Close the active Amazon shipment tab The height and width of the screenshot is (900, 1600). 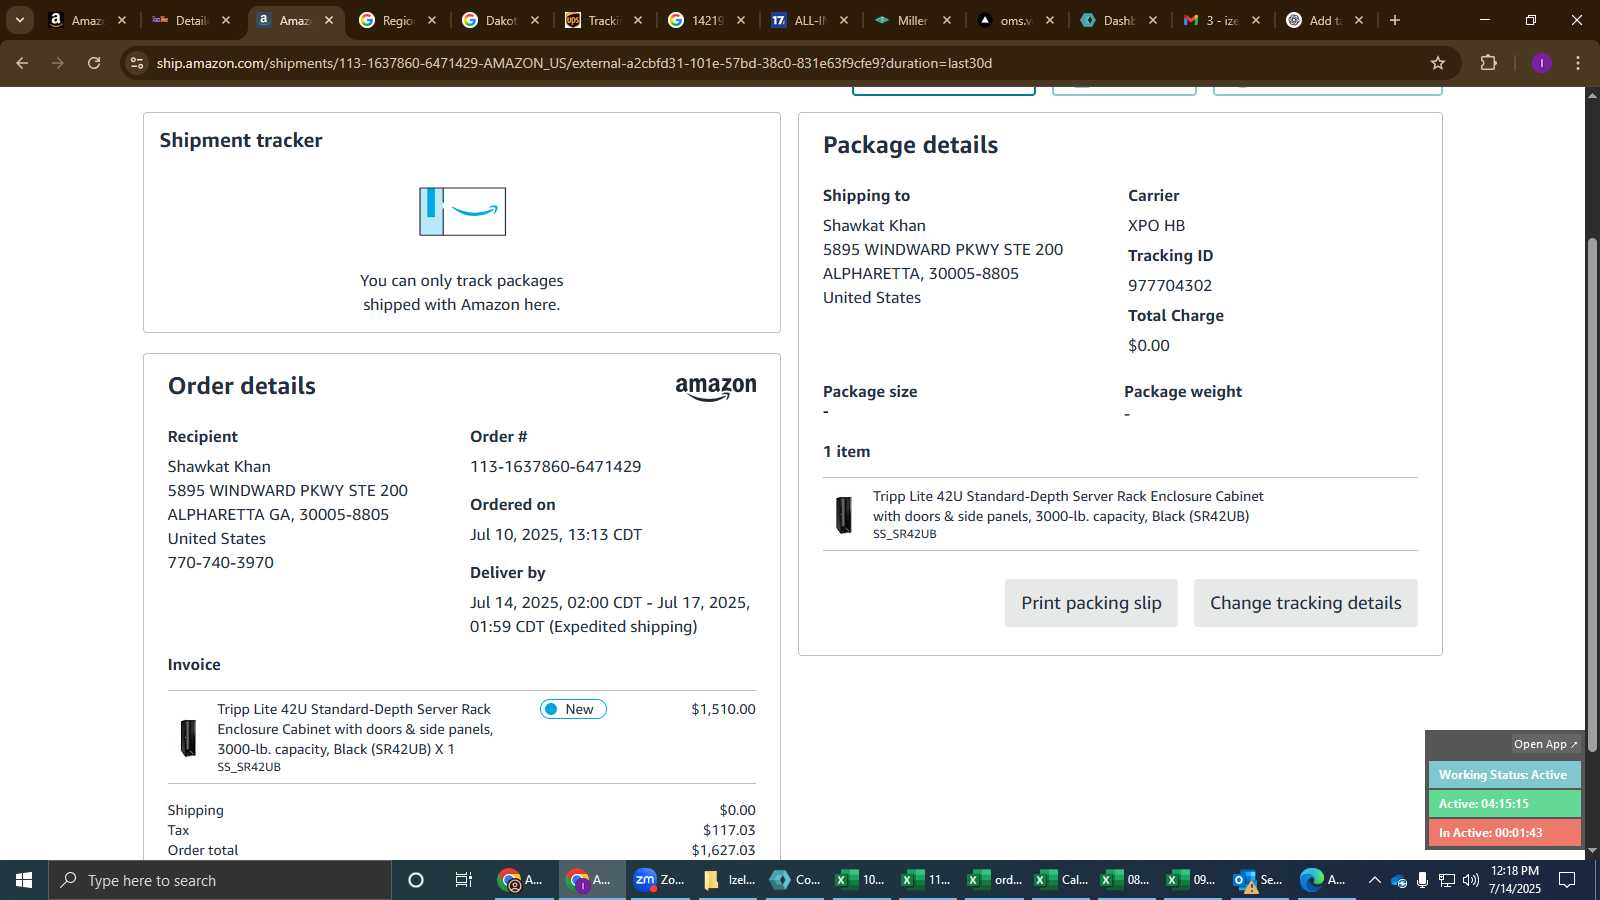(329, 20)
